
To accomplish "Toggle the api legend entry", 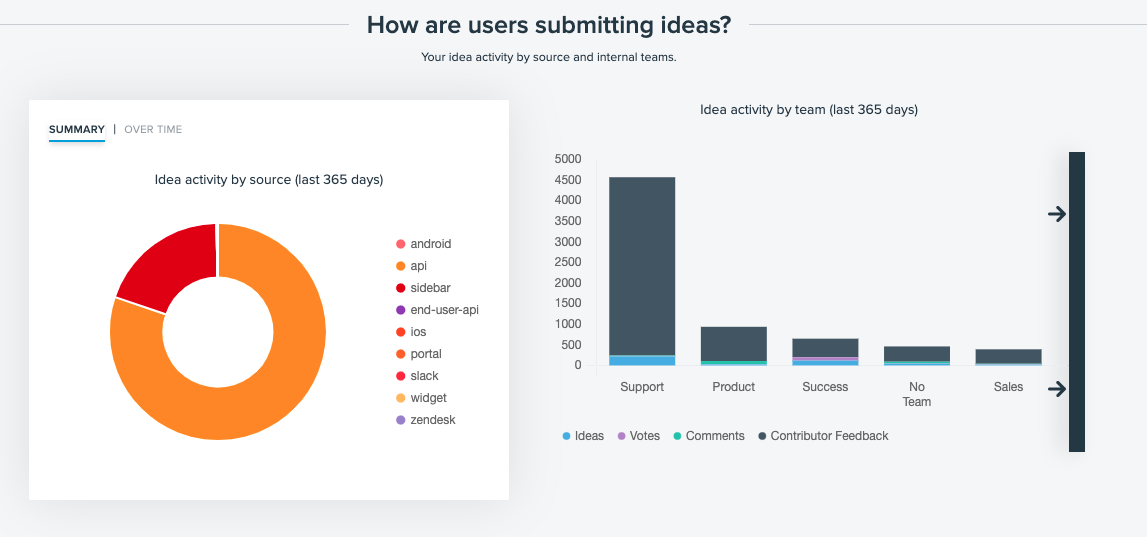I will click(x=411, y=266).
